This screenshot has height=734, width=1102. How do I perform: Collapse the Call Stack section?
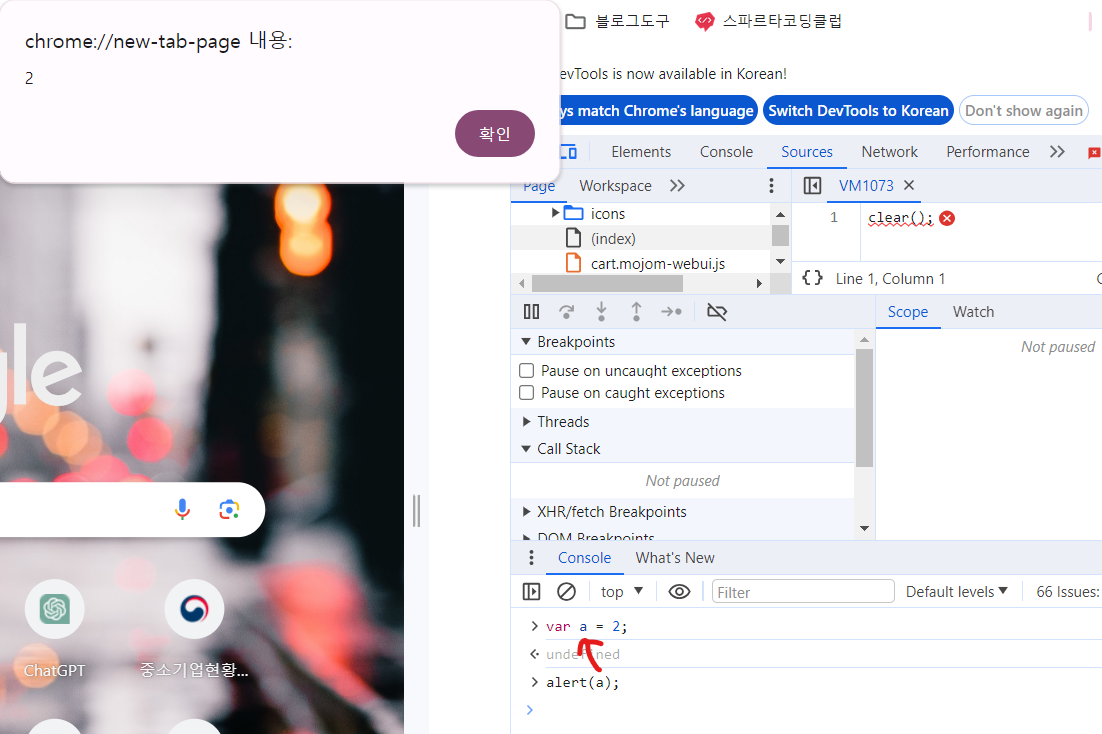pos(525,449)
